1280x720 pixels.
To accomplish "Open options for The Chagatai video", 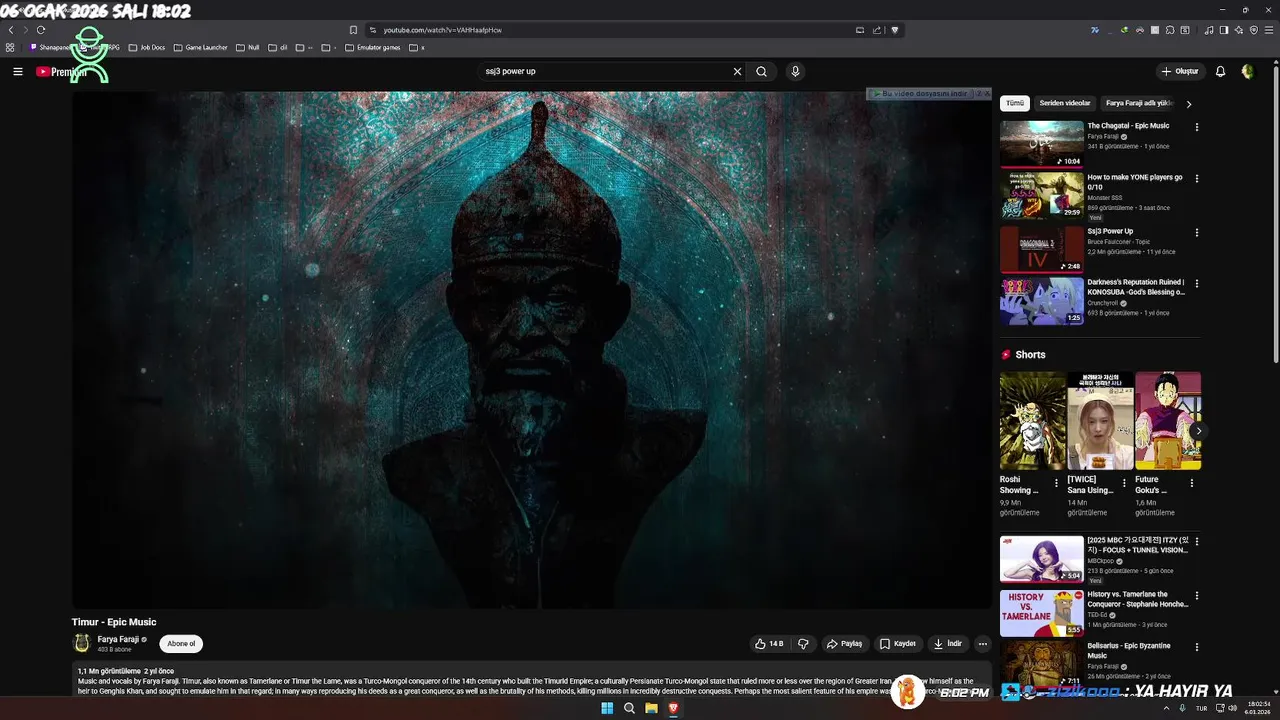I will 1196,127.
